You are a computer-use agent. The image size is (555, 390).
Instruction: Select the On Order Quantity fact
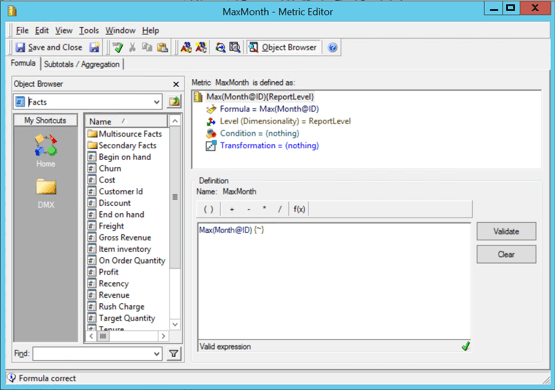127,260
